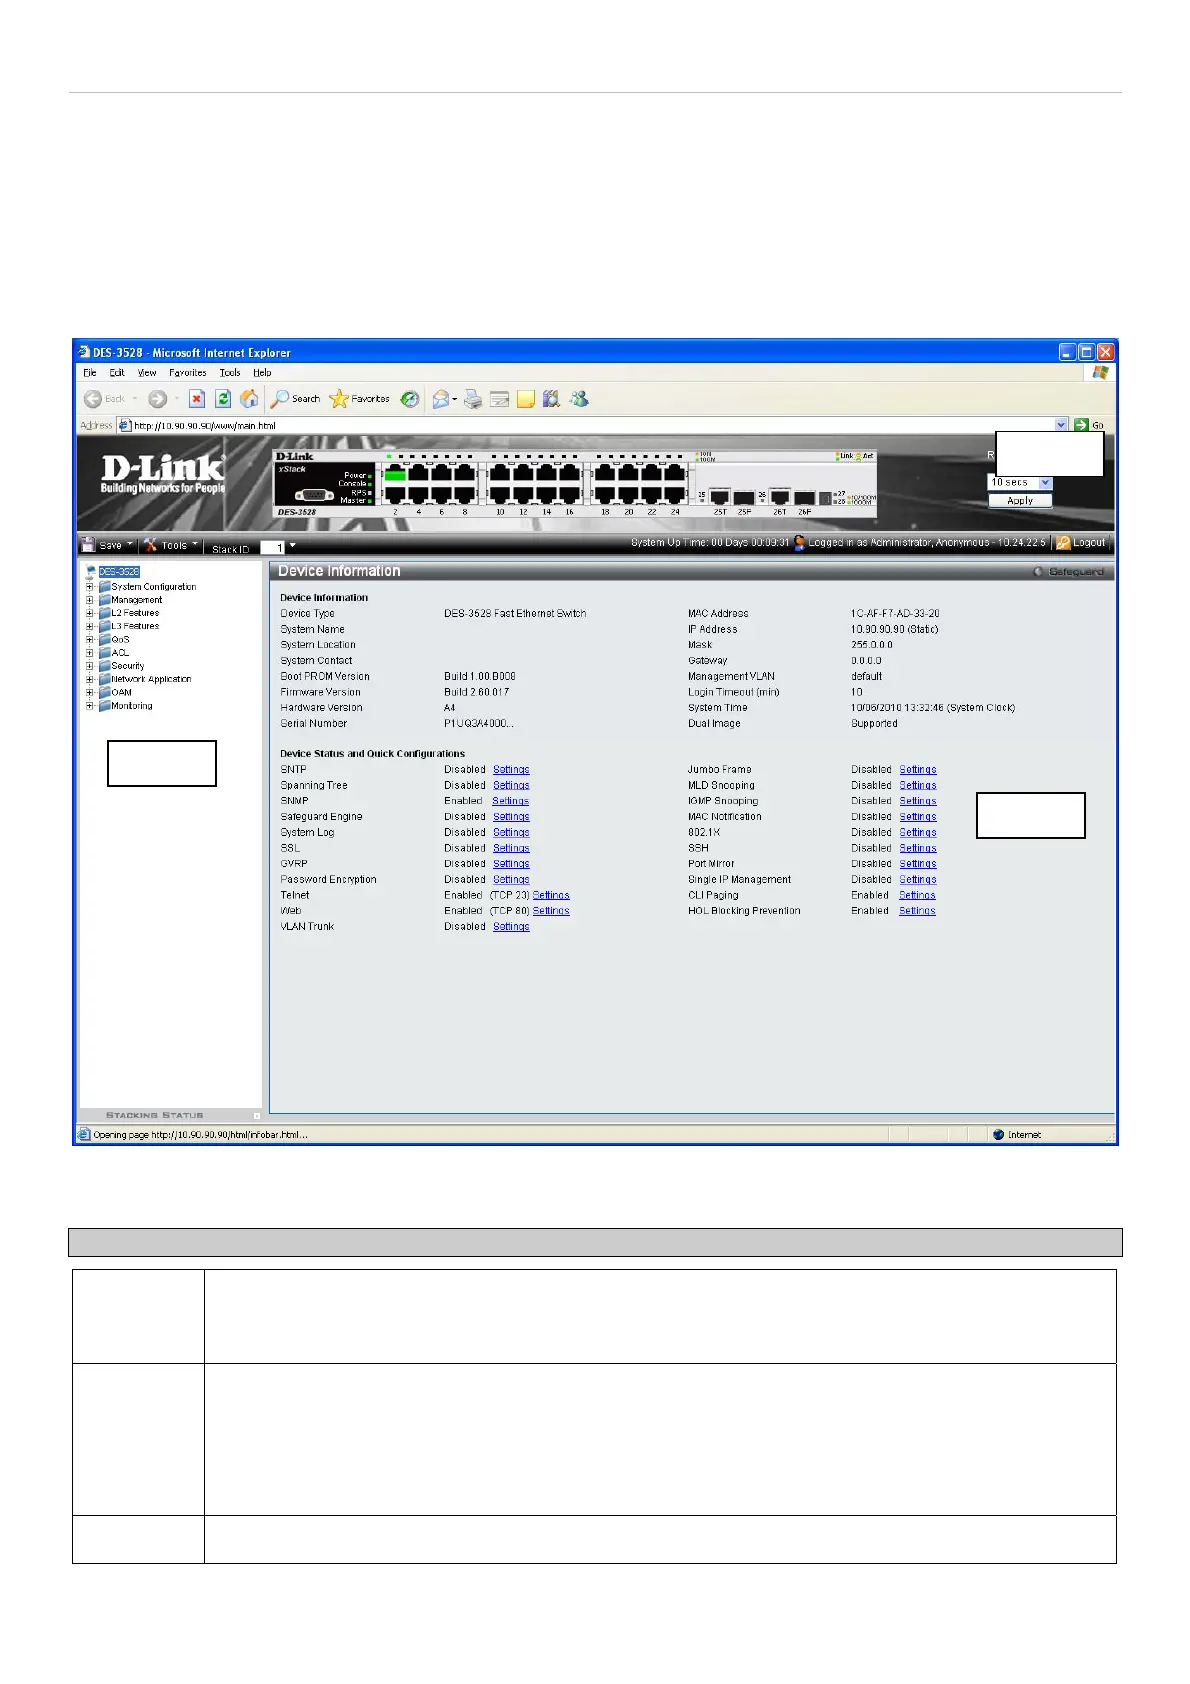Expand the OAM tree node

[90, 692]
